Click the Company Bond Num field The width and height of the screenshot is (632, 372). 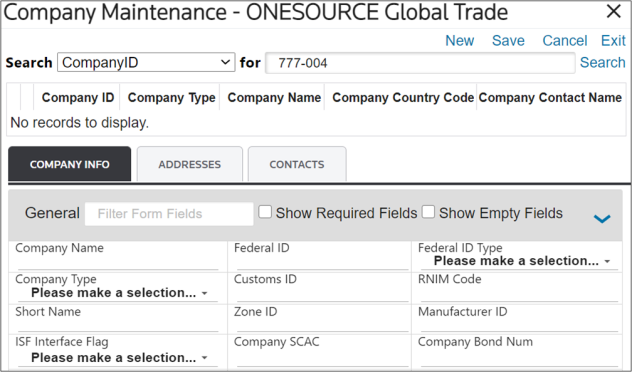coord(519,358)
